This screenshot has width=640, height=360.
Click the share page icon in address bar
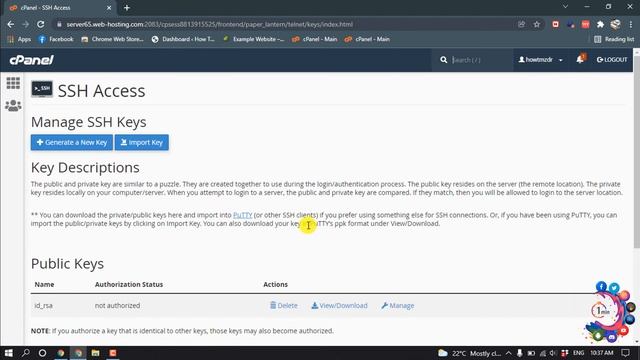(x=522, y=24)
